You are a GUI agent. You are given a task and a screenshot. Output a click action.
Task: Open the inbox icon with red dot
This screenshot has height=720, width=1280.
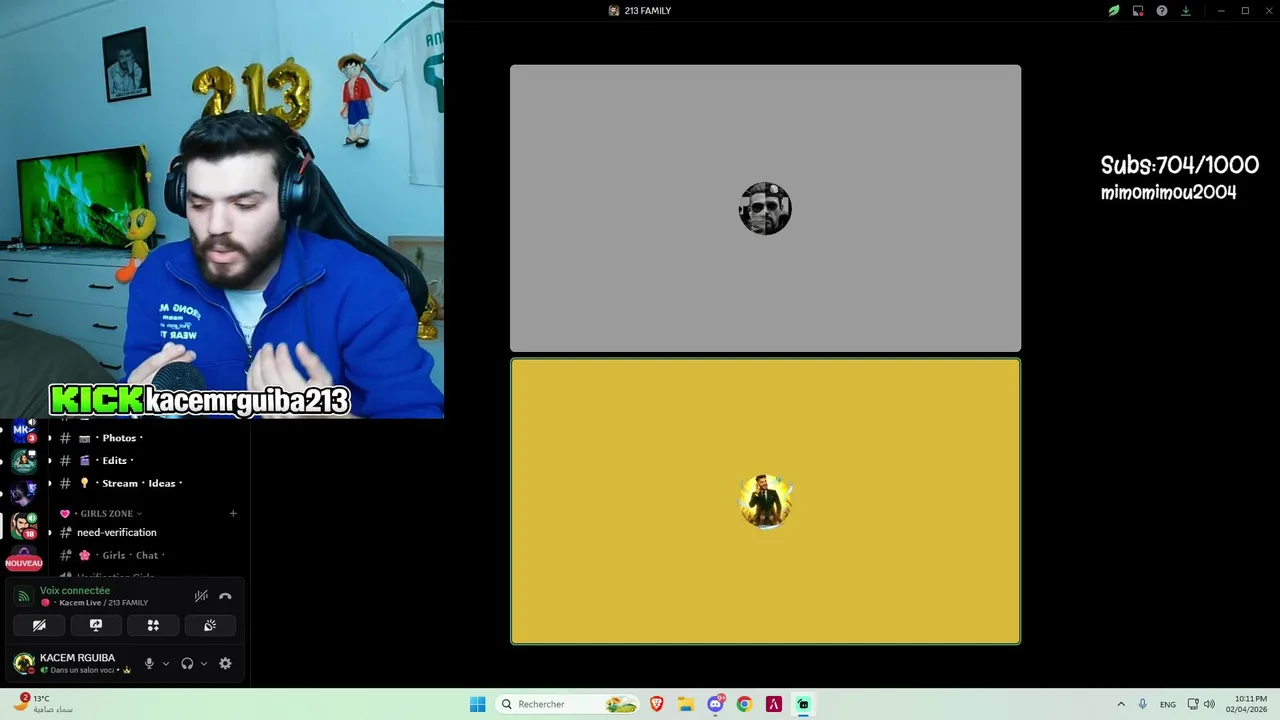pos(1138,11)
